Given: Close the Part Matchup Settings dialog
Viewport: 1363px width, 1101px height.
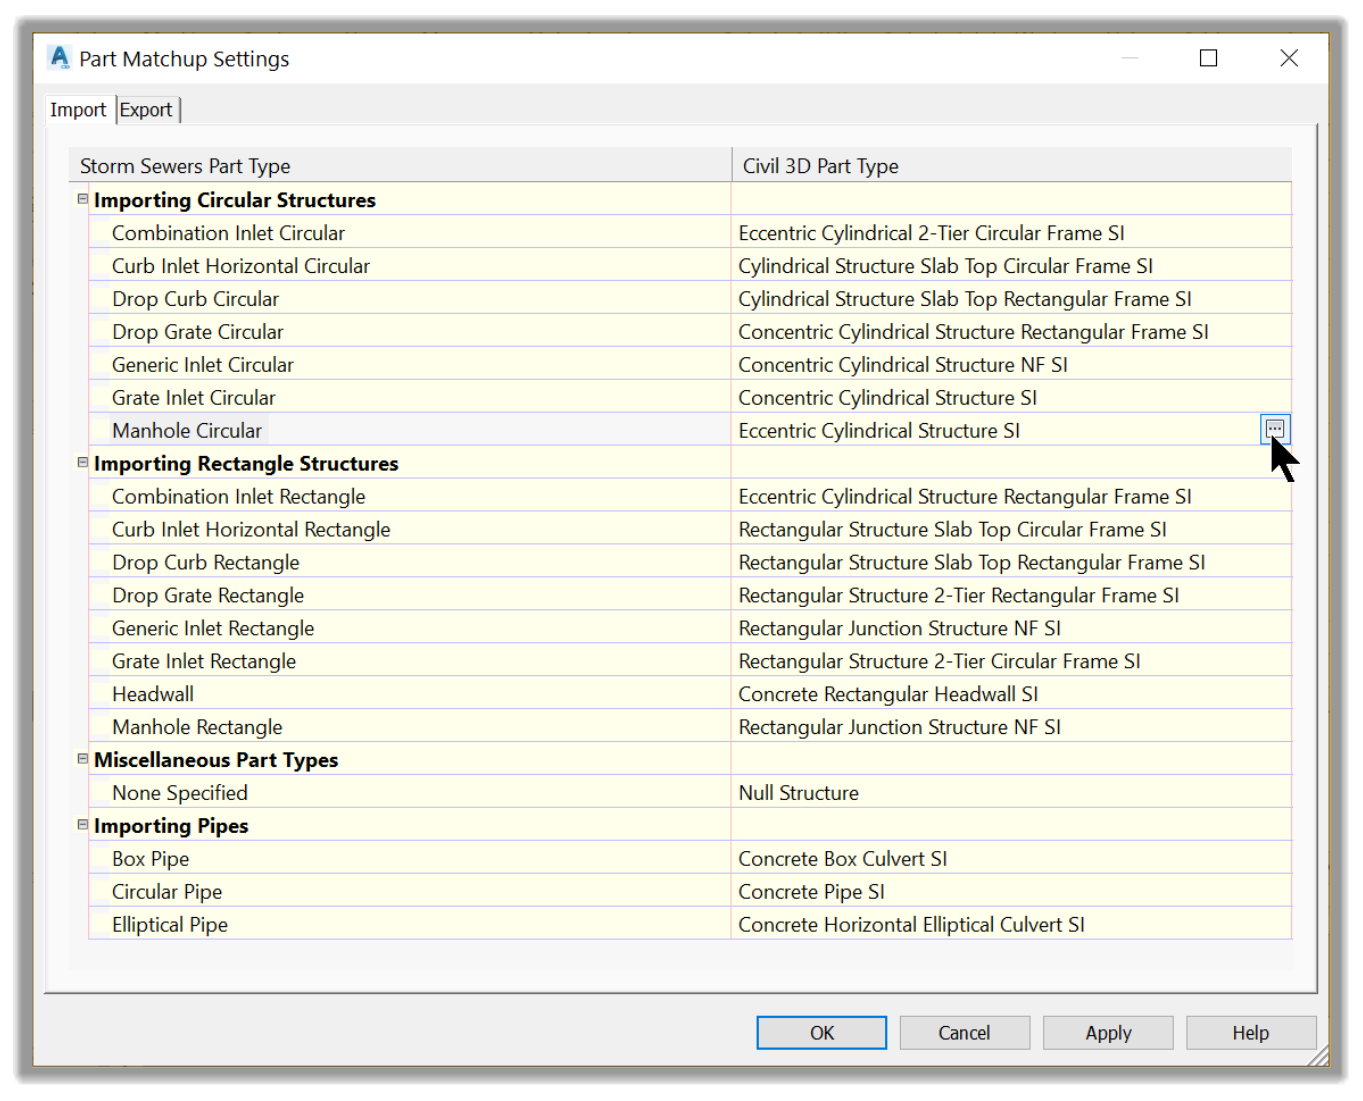Looking at the screenshot, I should (1289, 58).
